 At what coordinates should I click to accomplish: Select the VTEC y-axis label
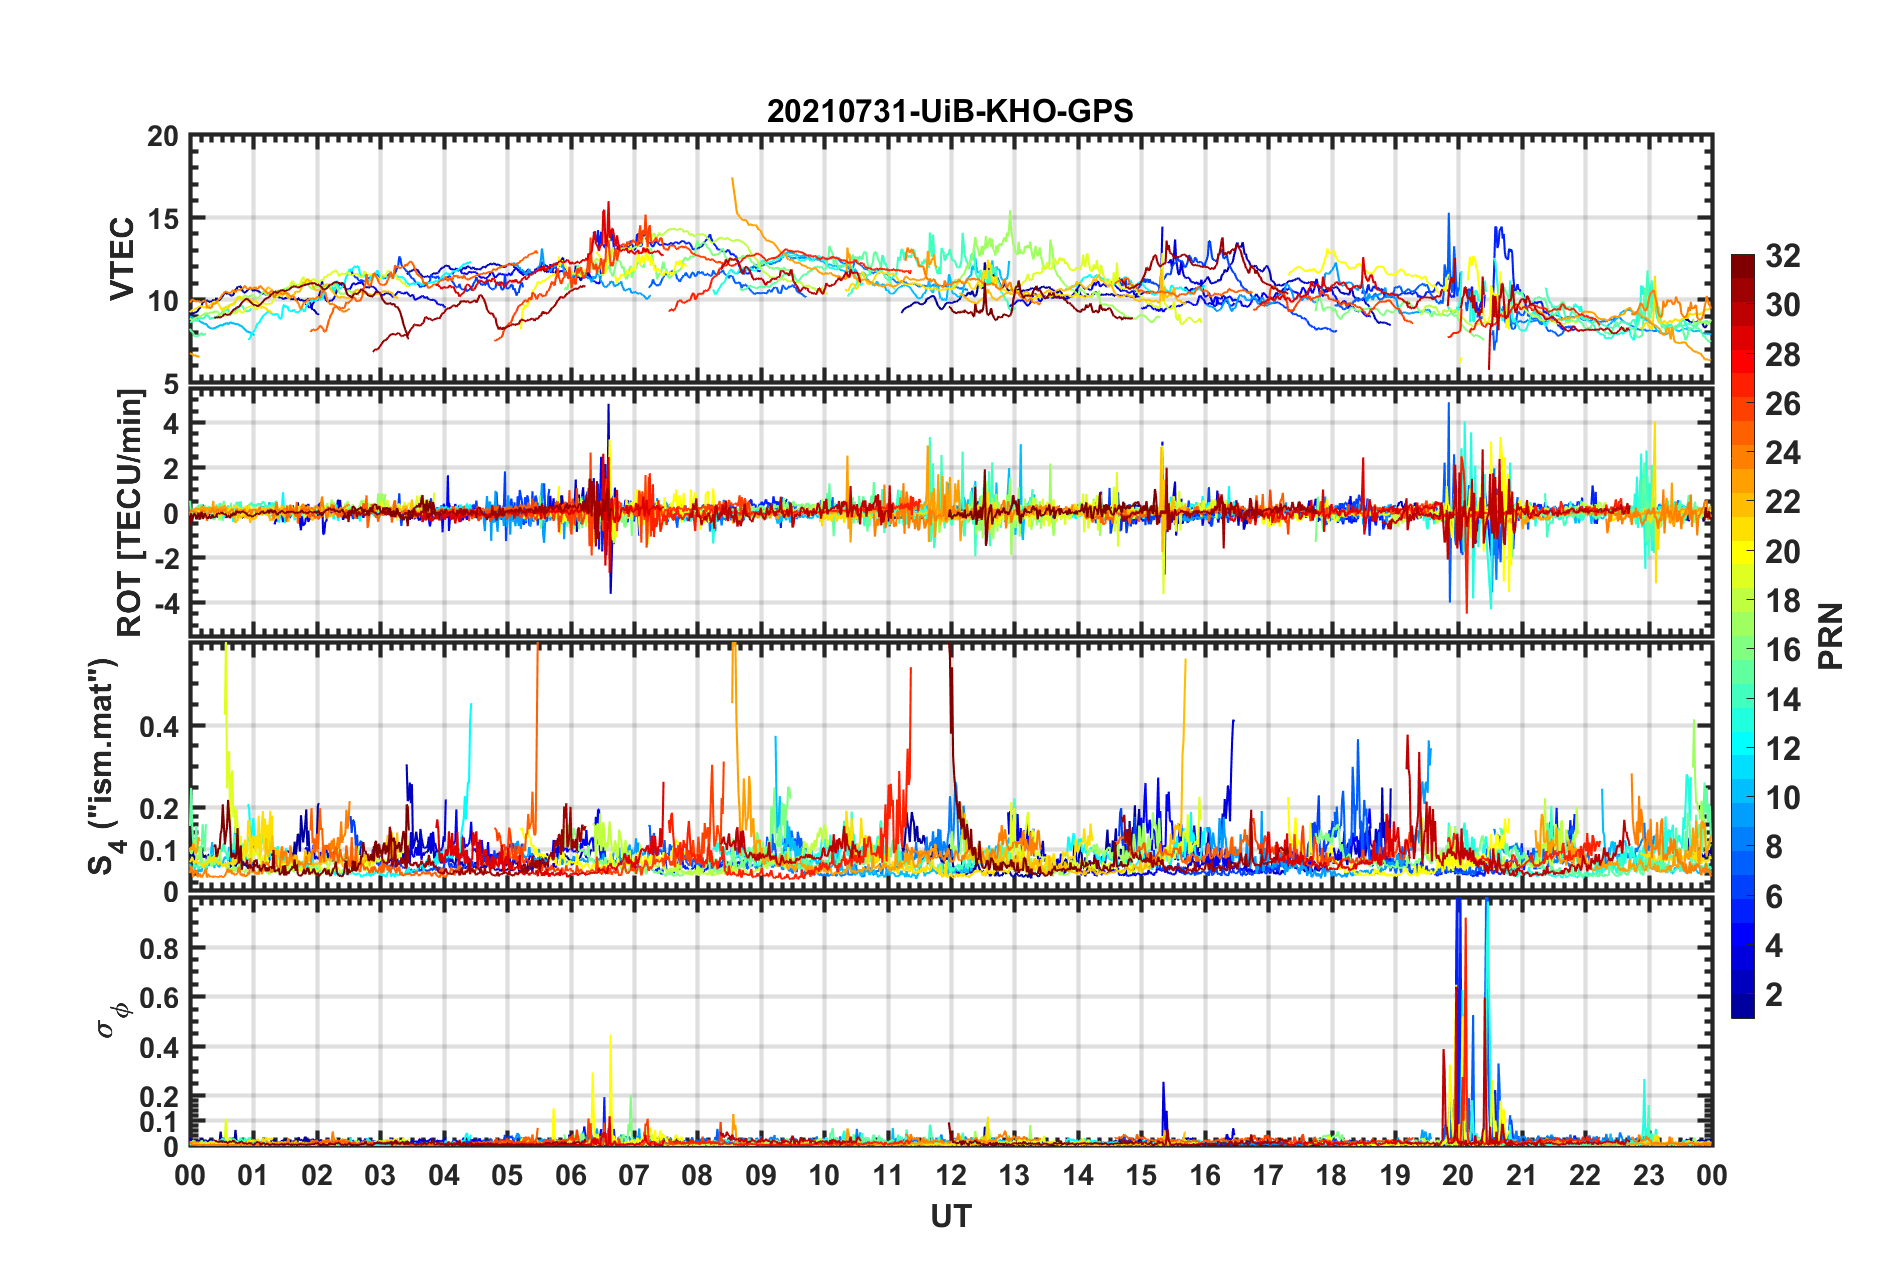122,259
